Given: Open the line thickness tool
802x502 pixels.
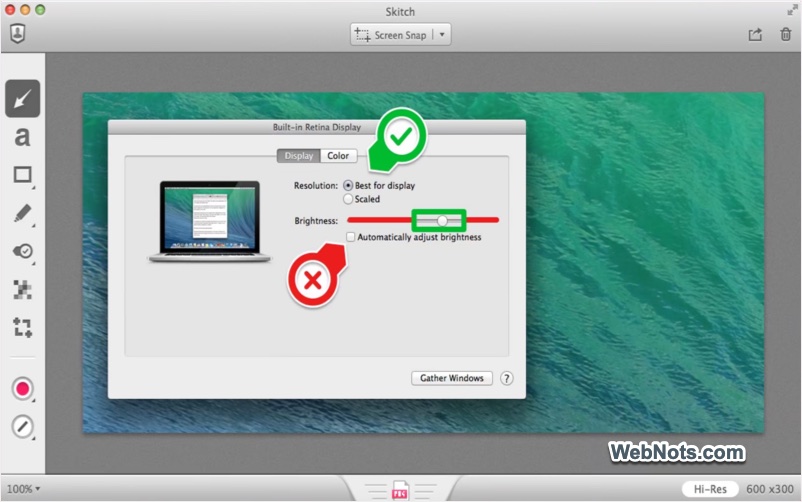Looking at the screenshot, I should 23,426.
